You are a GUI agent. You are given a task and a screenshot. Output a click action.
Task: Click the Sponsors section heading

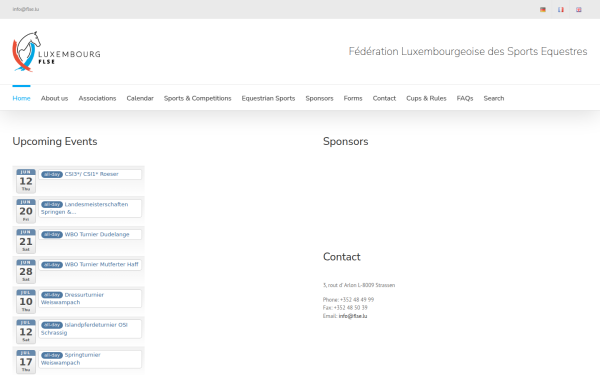(346, 142)
